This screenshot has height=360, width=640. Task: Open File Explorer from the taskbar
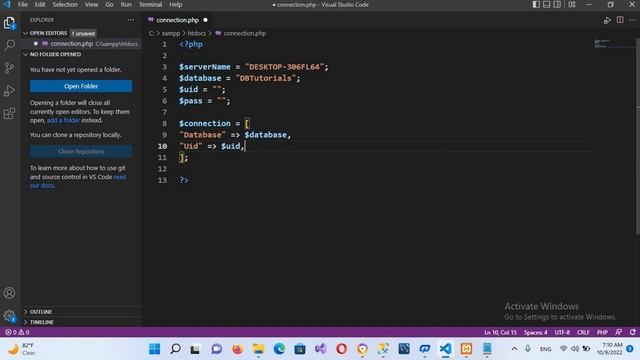point(258,349)
